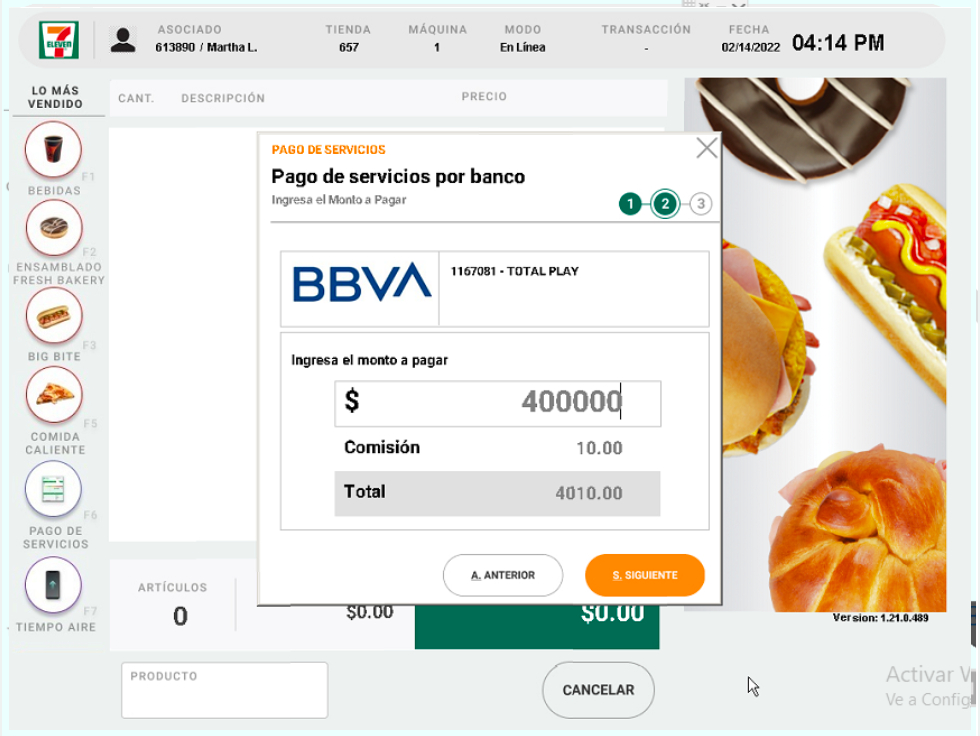Click the S. Siguiente button
Image resolution: width=980 pixels, height=736 pixels.
click(645, 575)
